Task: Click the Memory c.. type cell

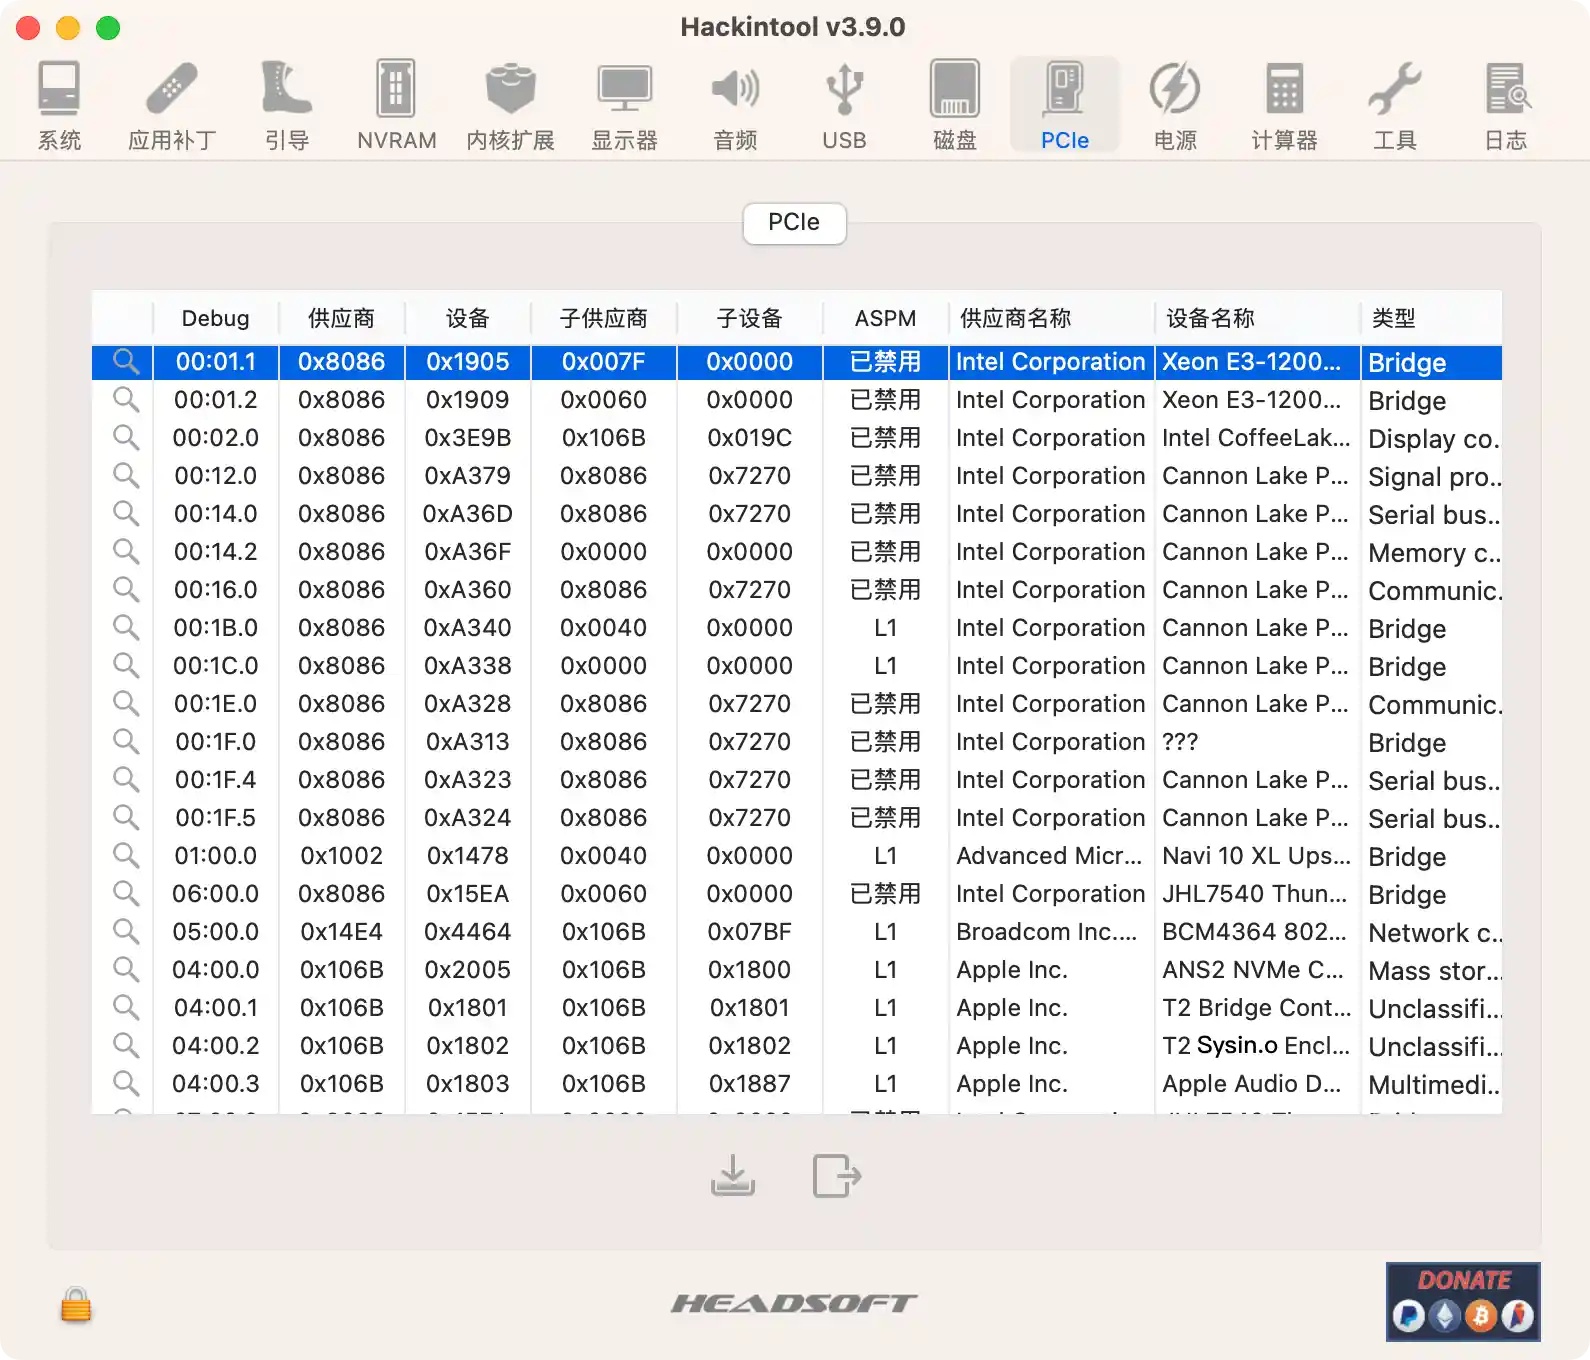Action: click(x=1433, y=552)
